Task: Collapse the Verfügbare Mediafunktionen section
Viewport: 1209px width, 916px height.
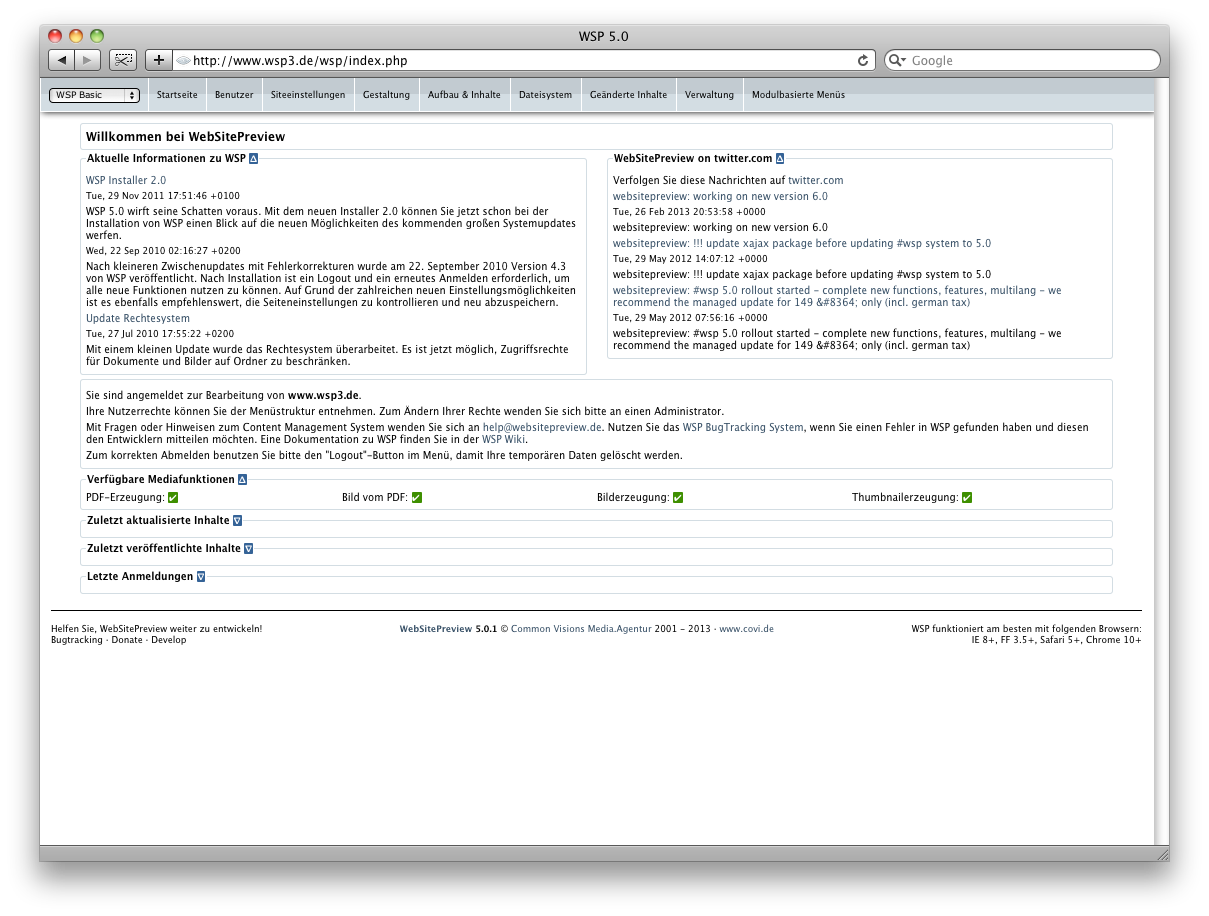Action: [x=242, y=479]
